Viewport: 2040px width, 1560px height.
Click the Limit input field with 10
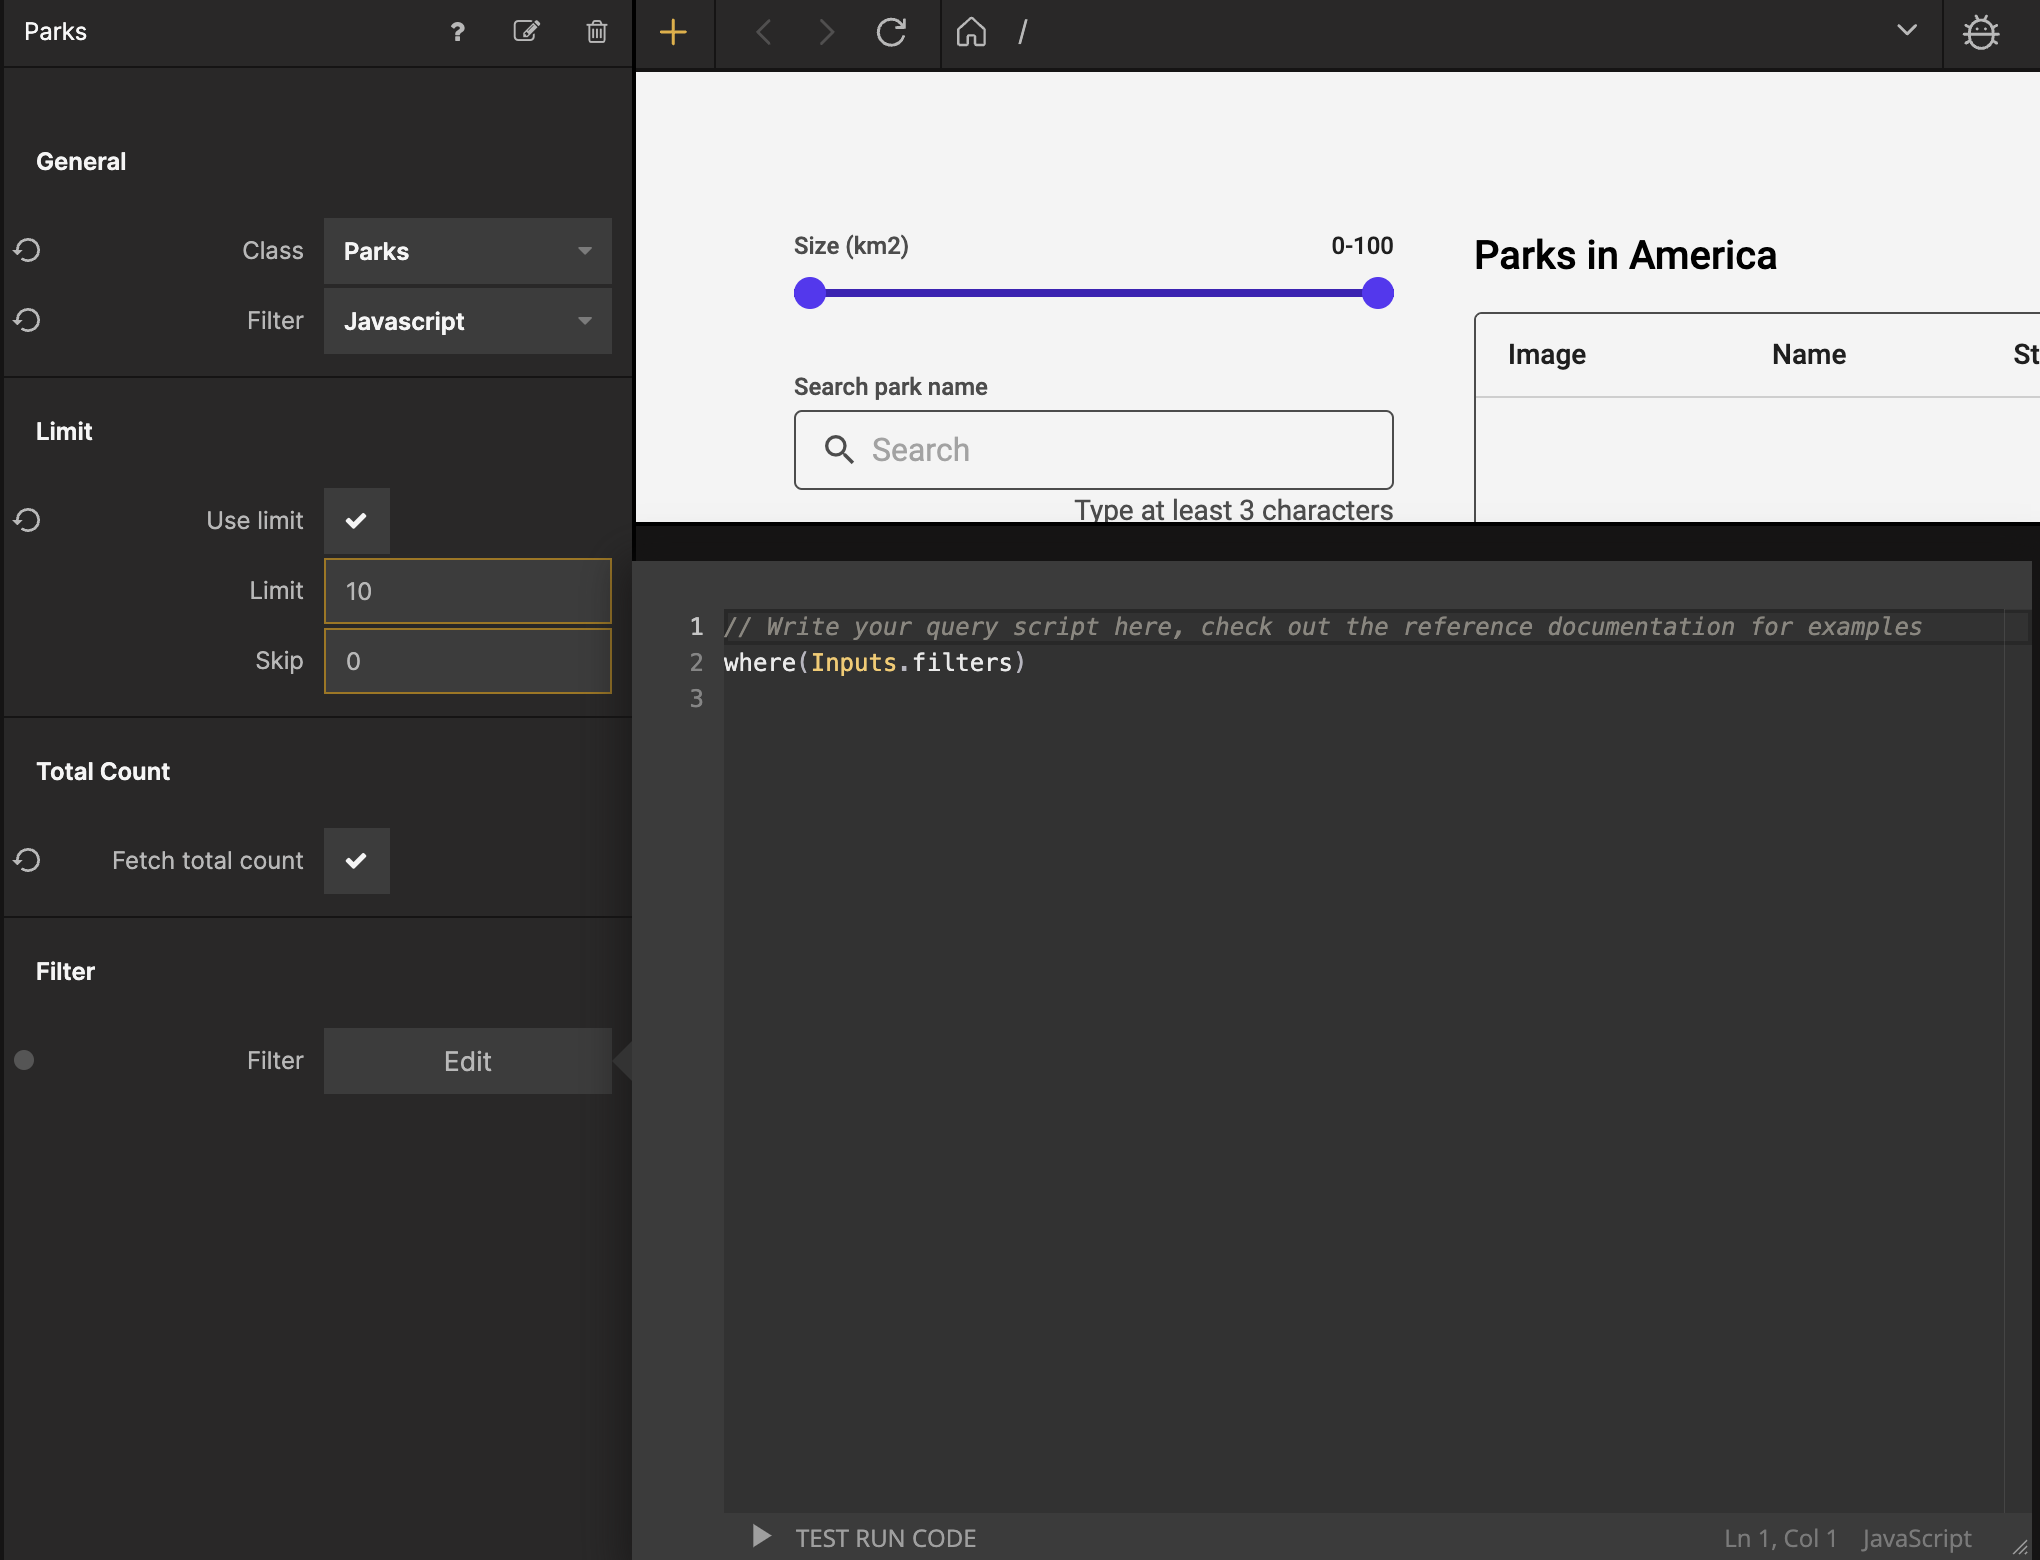pyautogui.click(x=468, y=591)
